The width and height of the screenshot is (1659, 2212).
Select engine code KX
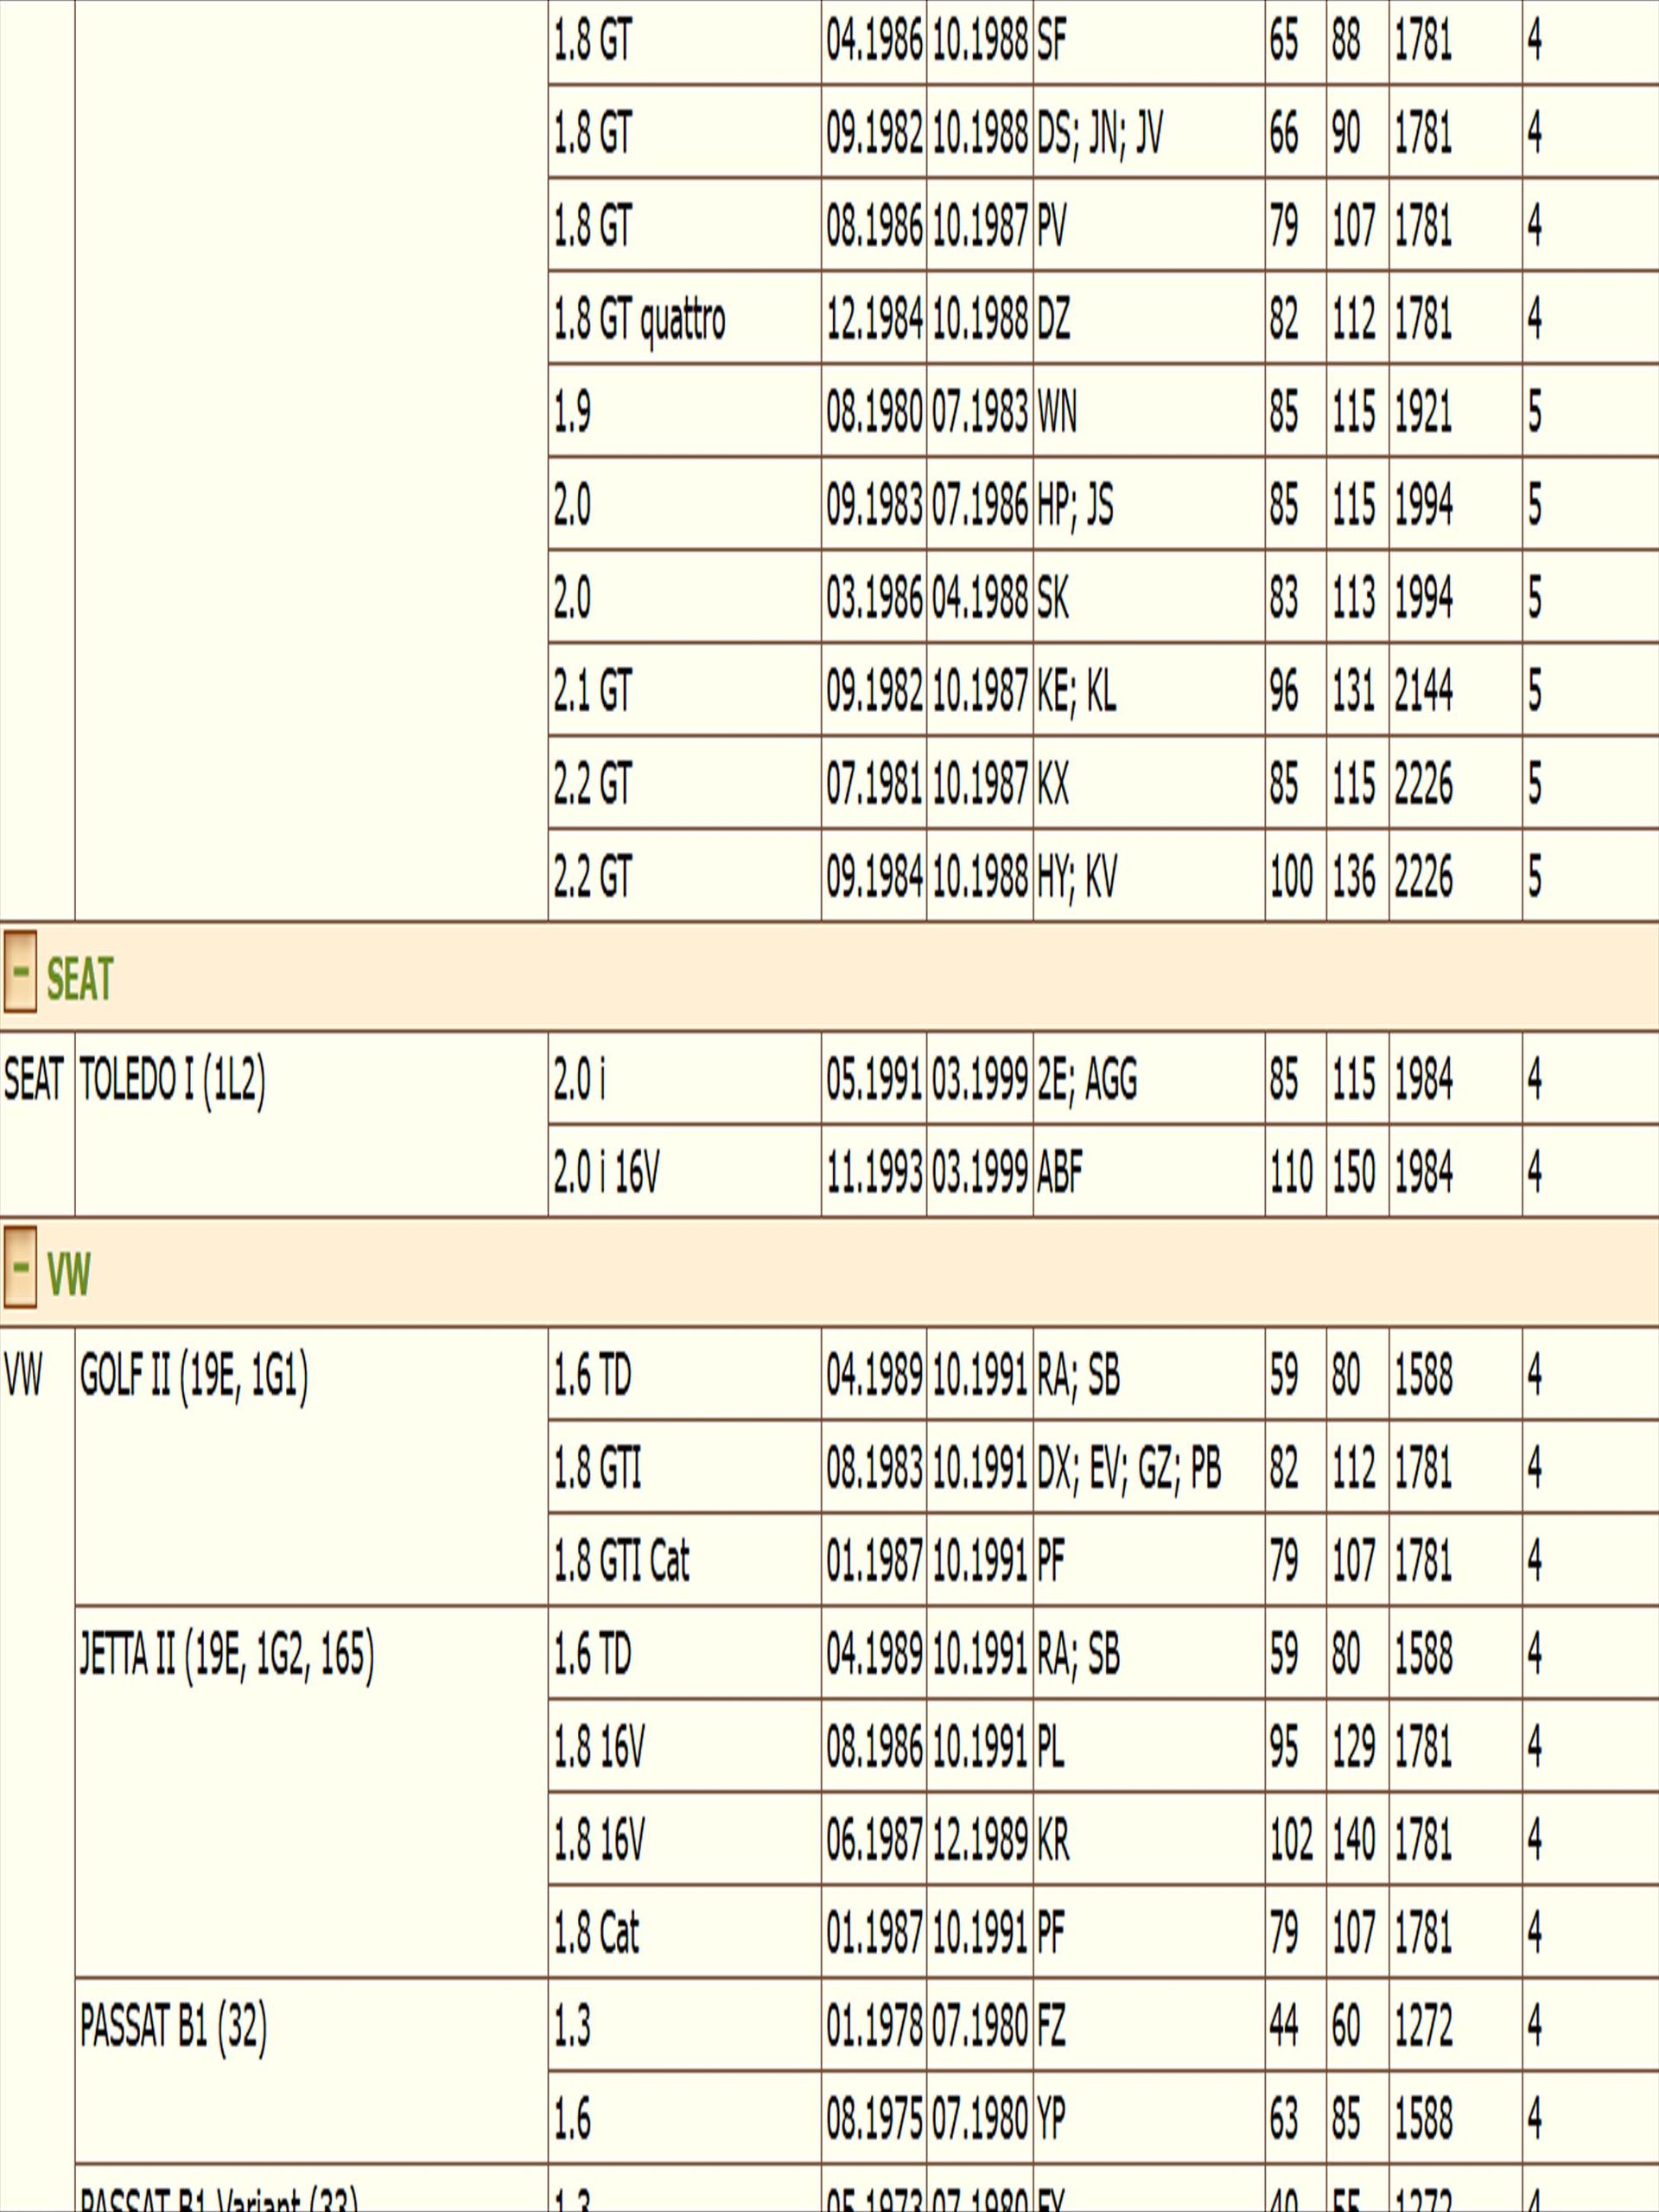click(1149, 783)
